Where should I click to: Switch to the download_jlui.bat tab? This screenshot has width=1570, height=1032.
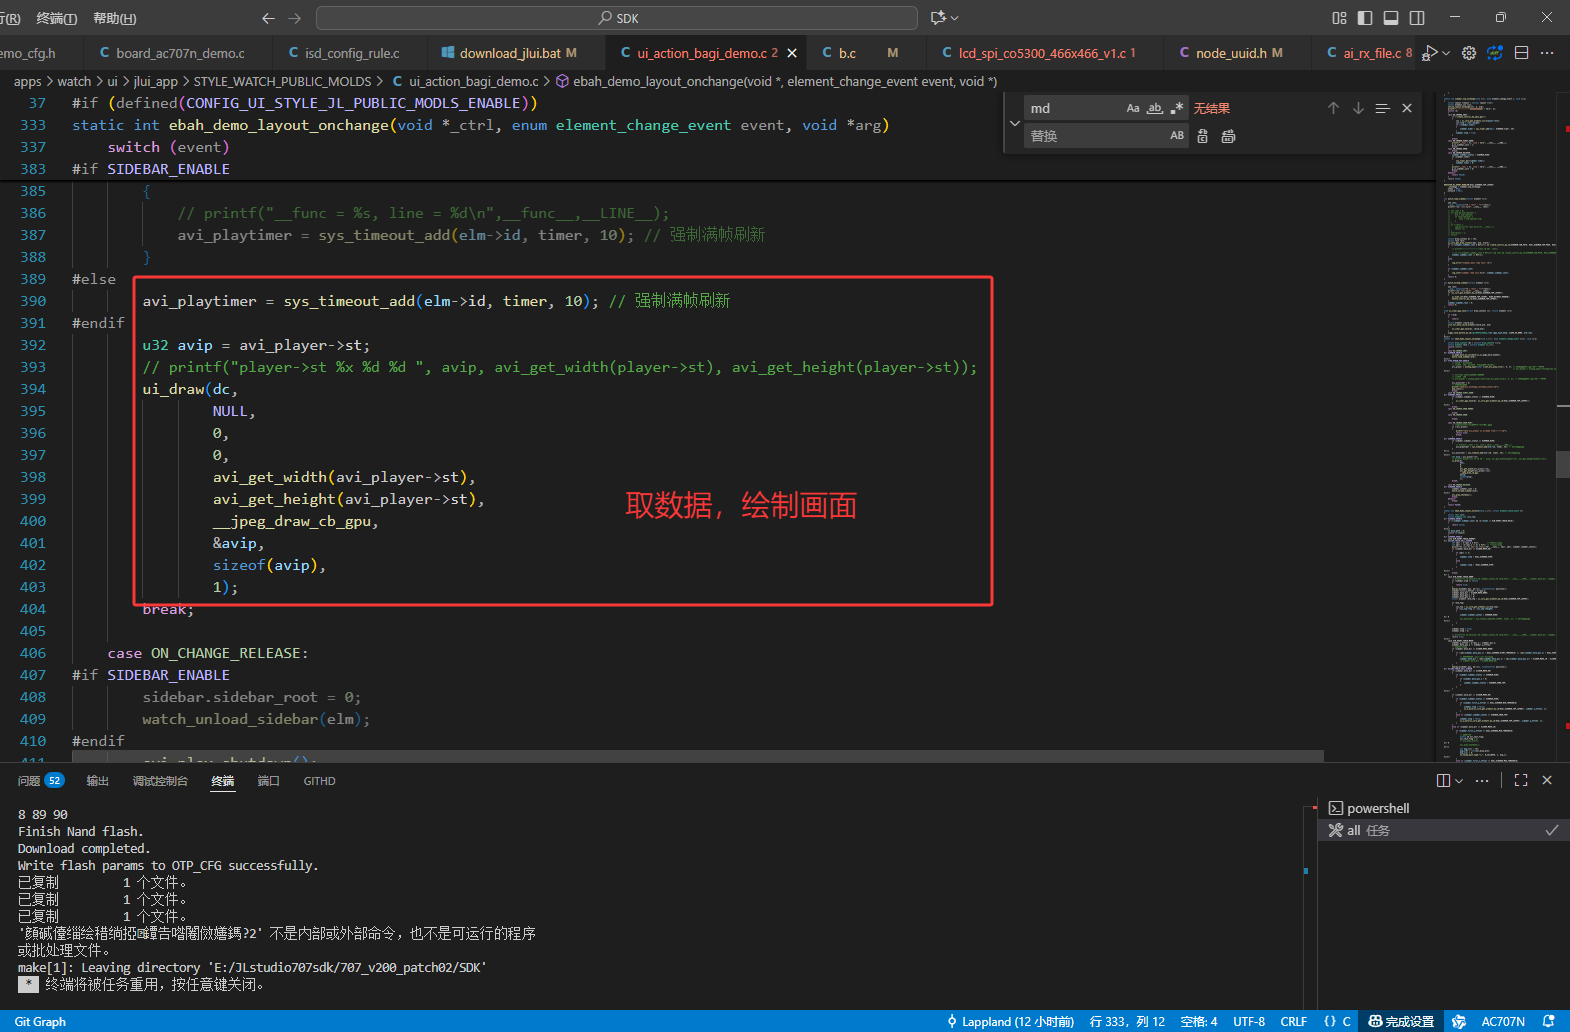509,53
